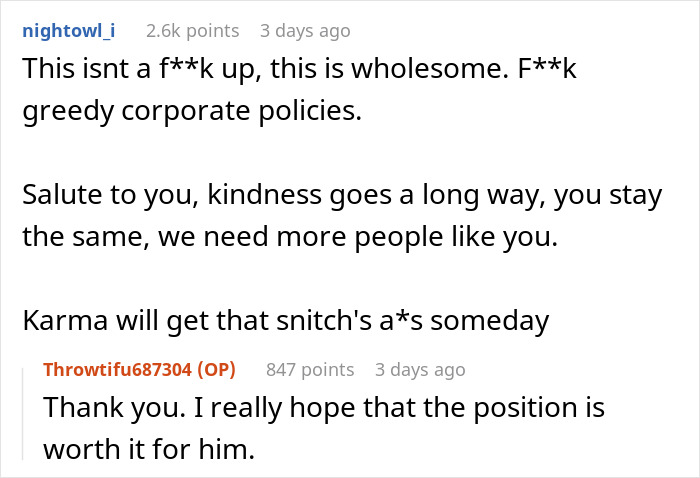This screenshot has width=700, height=478.
Task: Click the reply line starting 'Thank you.'
Action: pos(324,409)
